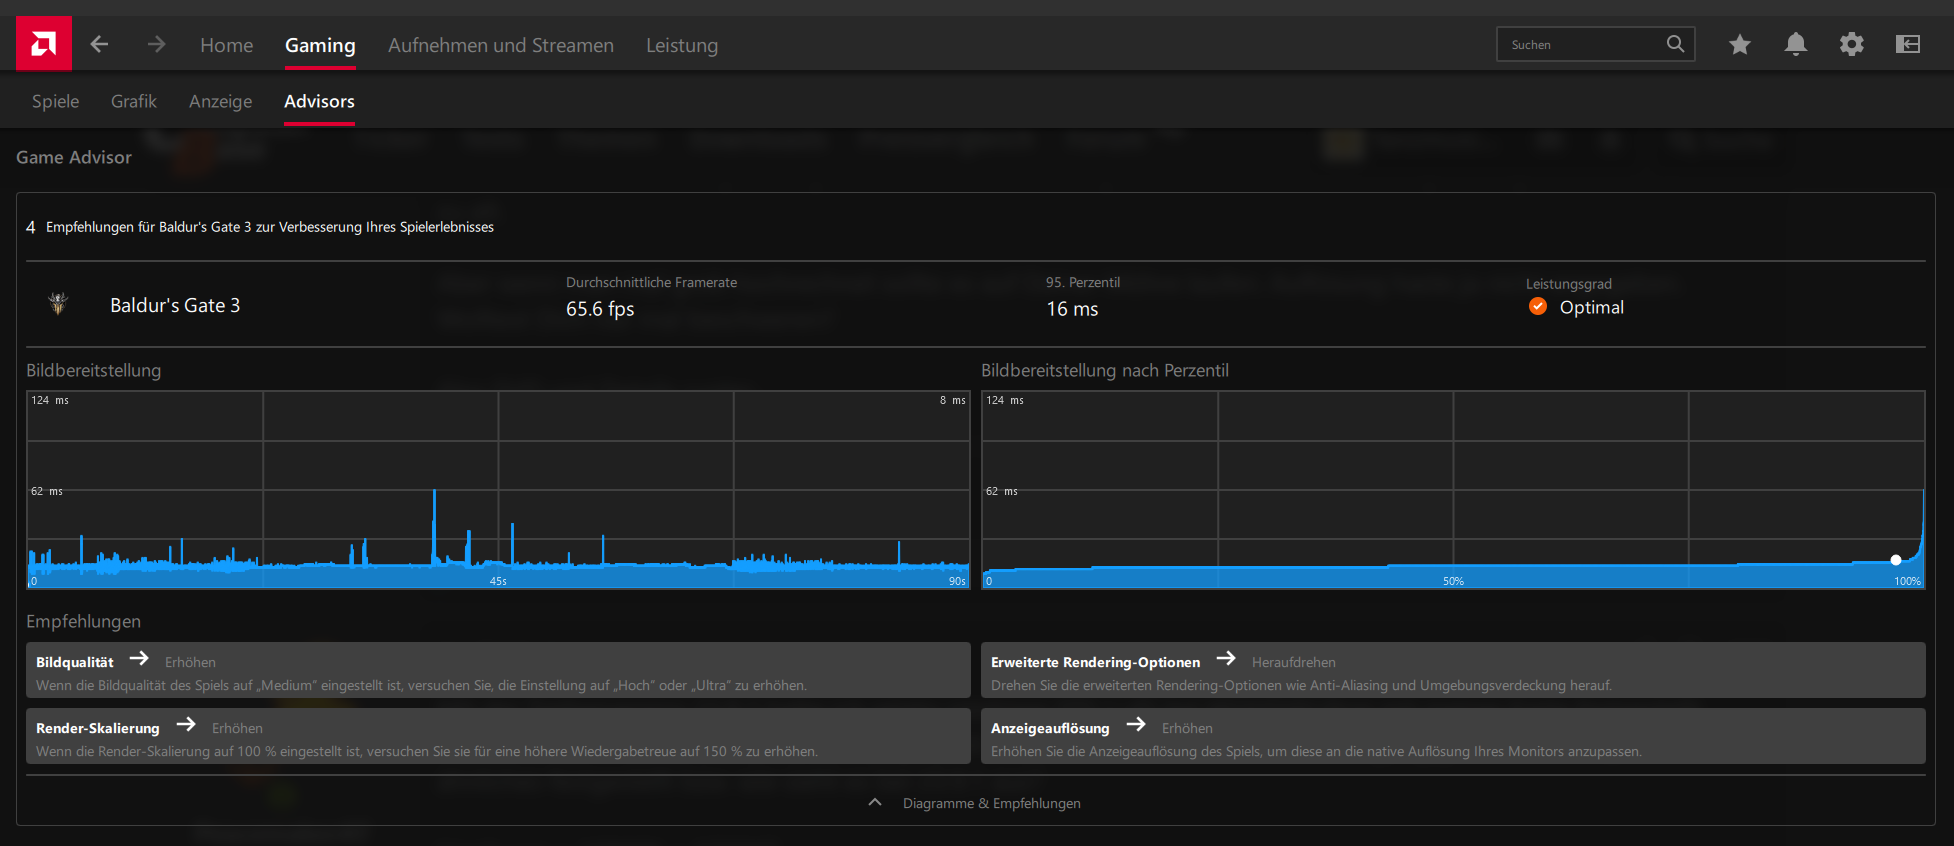1954x846 pixels.
Task: Open Aufnehmen und Streamen tab
Action: tap(501, 45)
